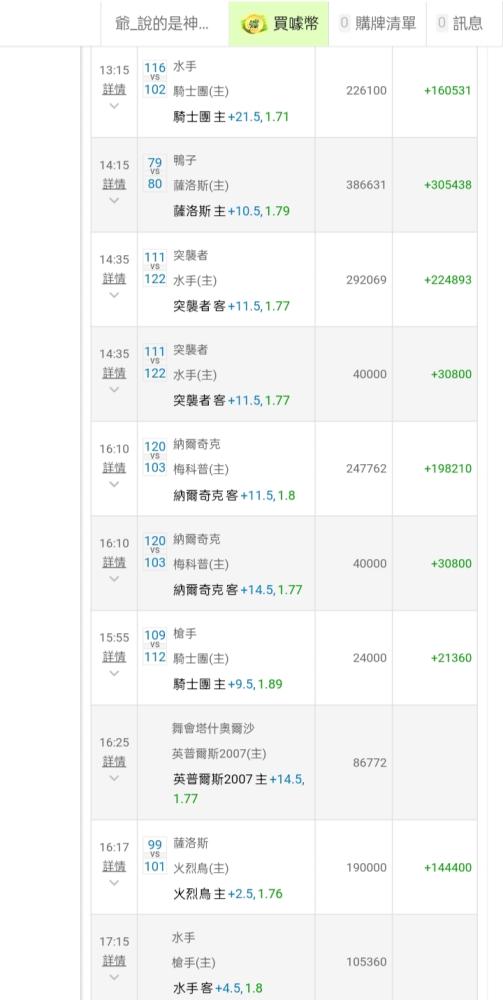Open the 購牌清單 tab
This screenshot has height=1000, width=503.
377,24
